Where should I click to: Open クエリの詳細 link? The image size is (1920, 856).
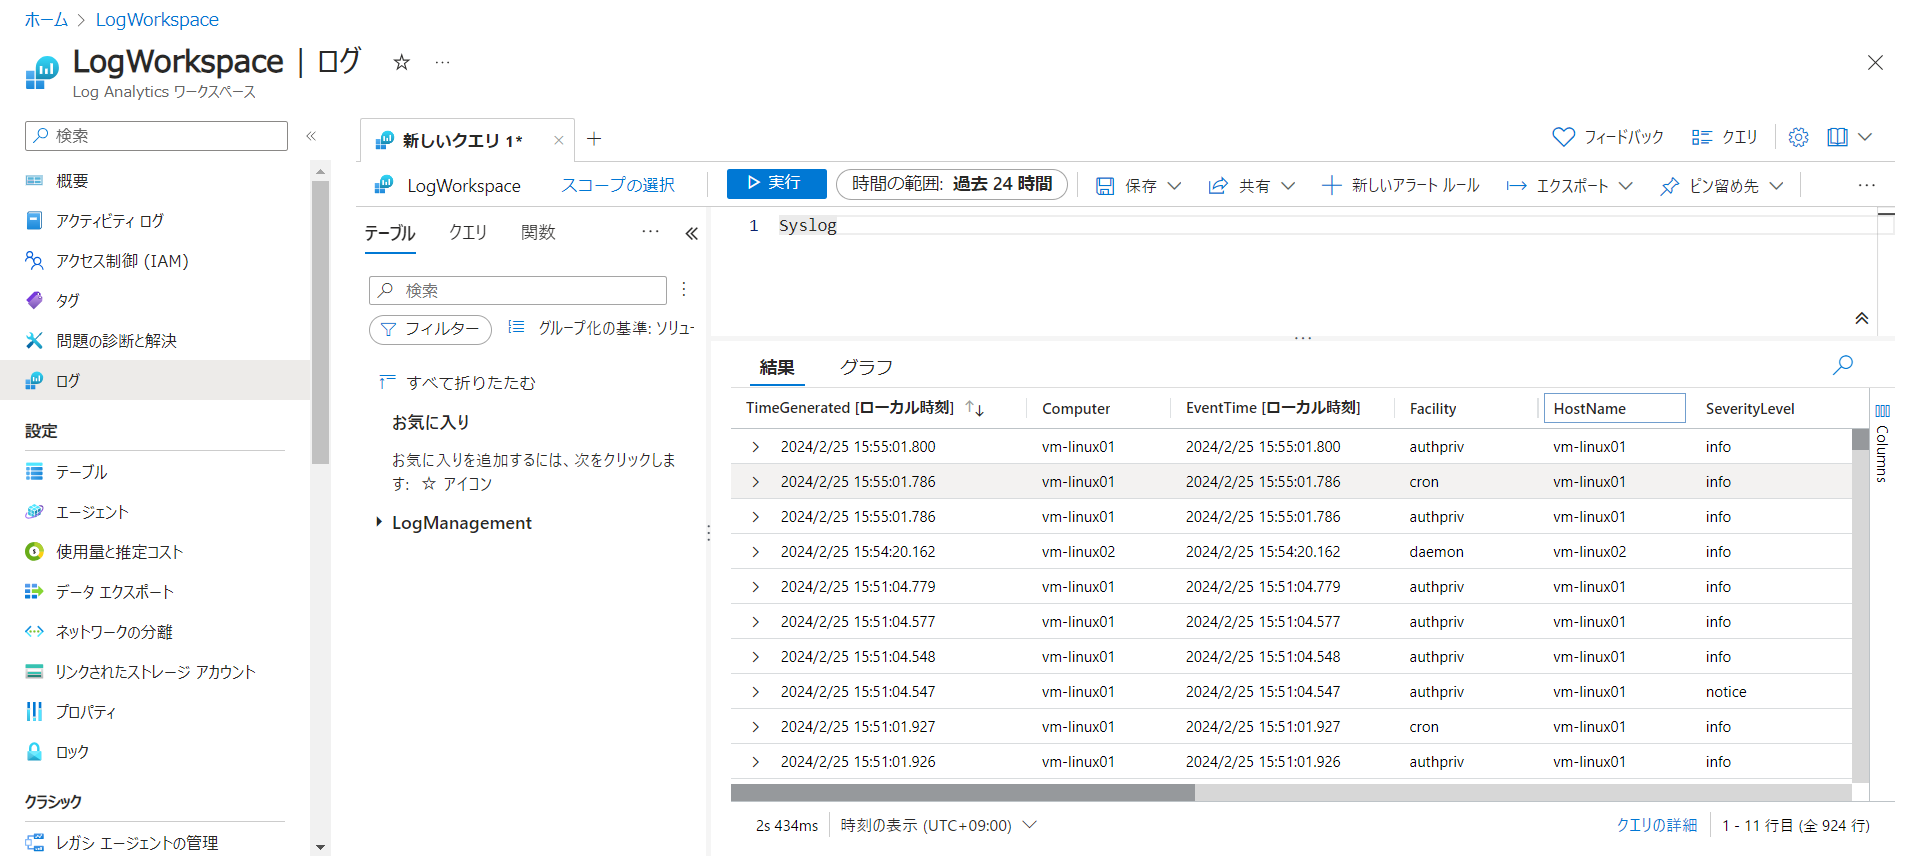(x=1656, y=825)
